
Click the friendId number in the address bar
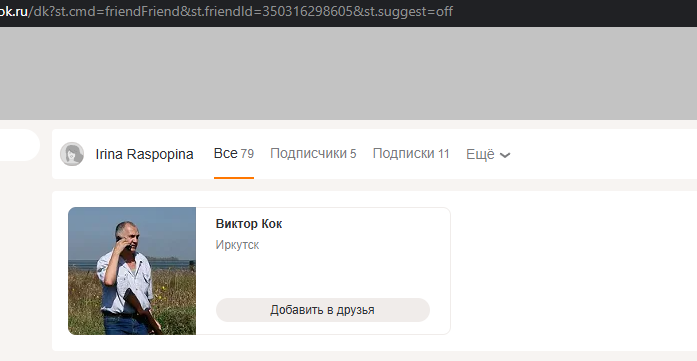(307, 12)
